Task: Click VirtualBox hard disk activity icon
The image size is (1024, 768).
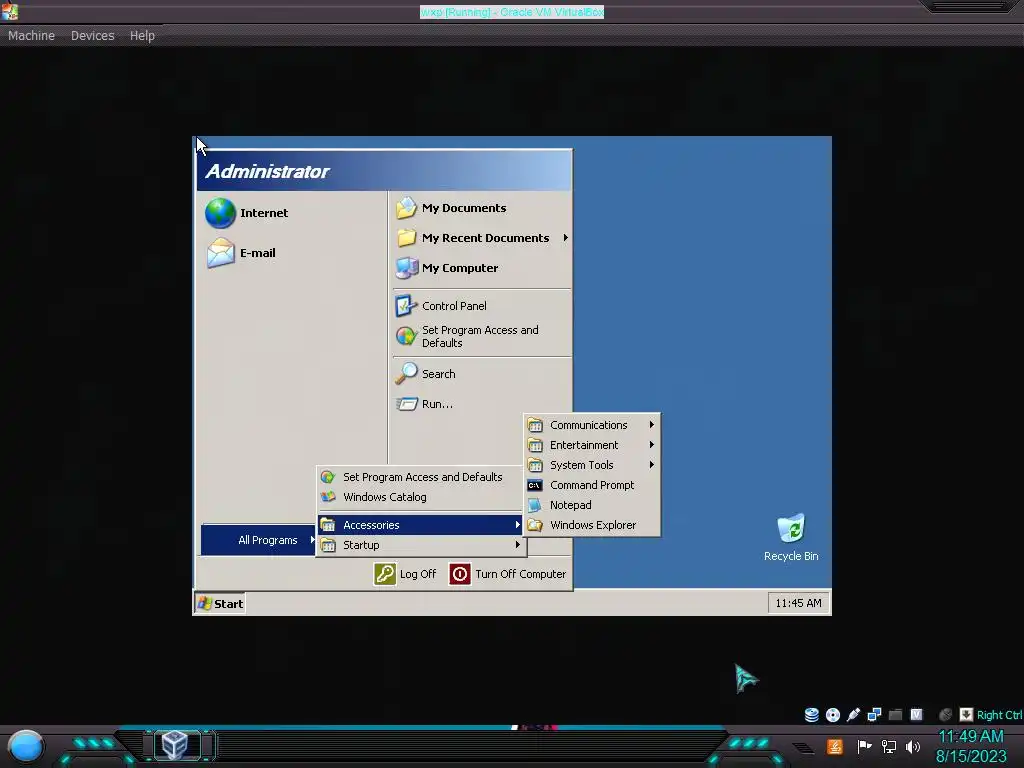Action: (x=811, y=714)
